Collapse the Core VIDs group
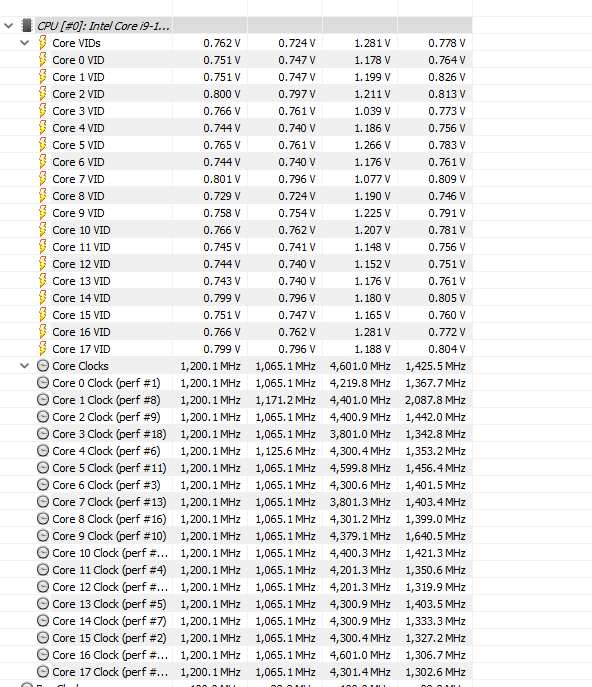The width and height of the screenshot is (592, 687). point(25,43)
